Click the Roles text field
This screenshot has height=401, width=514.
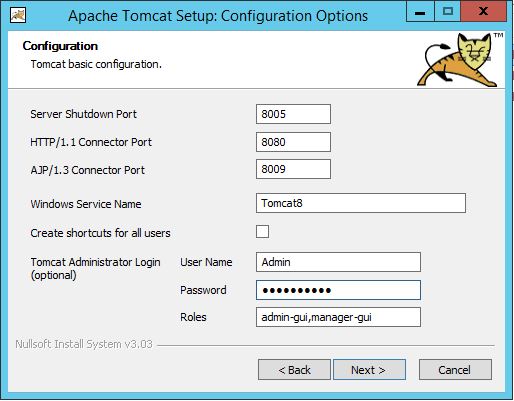coord(338,317)
